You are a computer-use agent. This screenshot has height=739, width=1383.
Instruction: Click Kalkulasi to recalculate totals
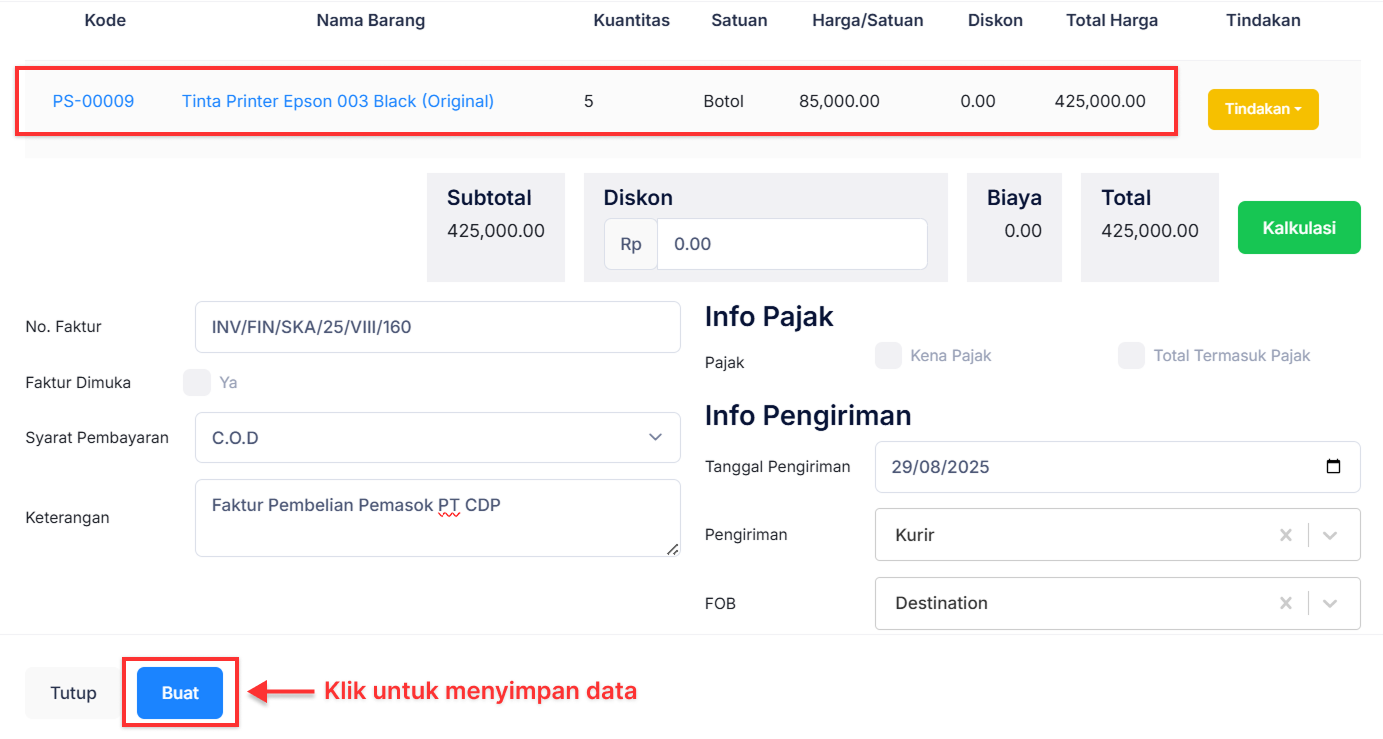point(1298,227)
